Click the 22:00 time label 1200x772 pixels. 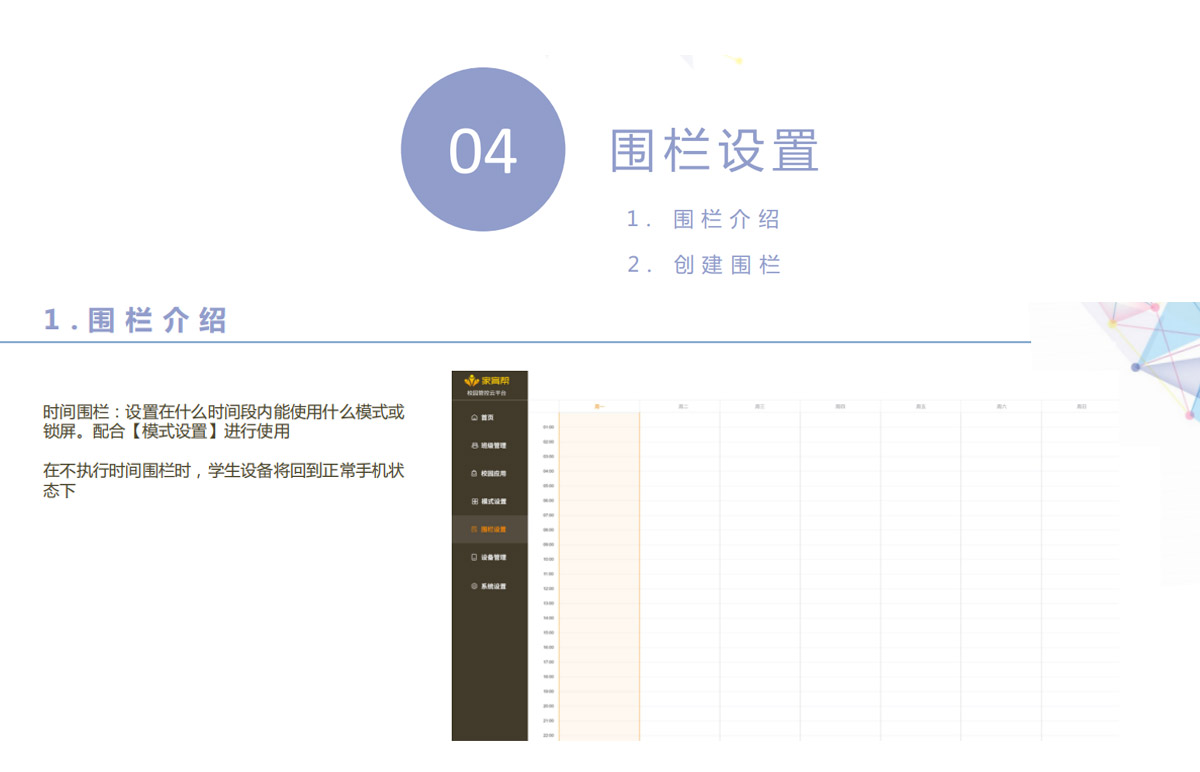548,735
